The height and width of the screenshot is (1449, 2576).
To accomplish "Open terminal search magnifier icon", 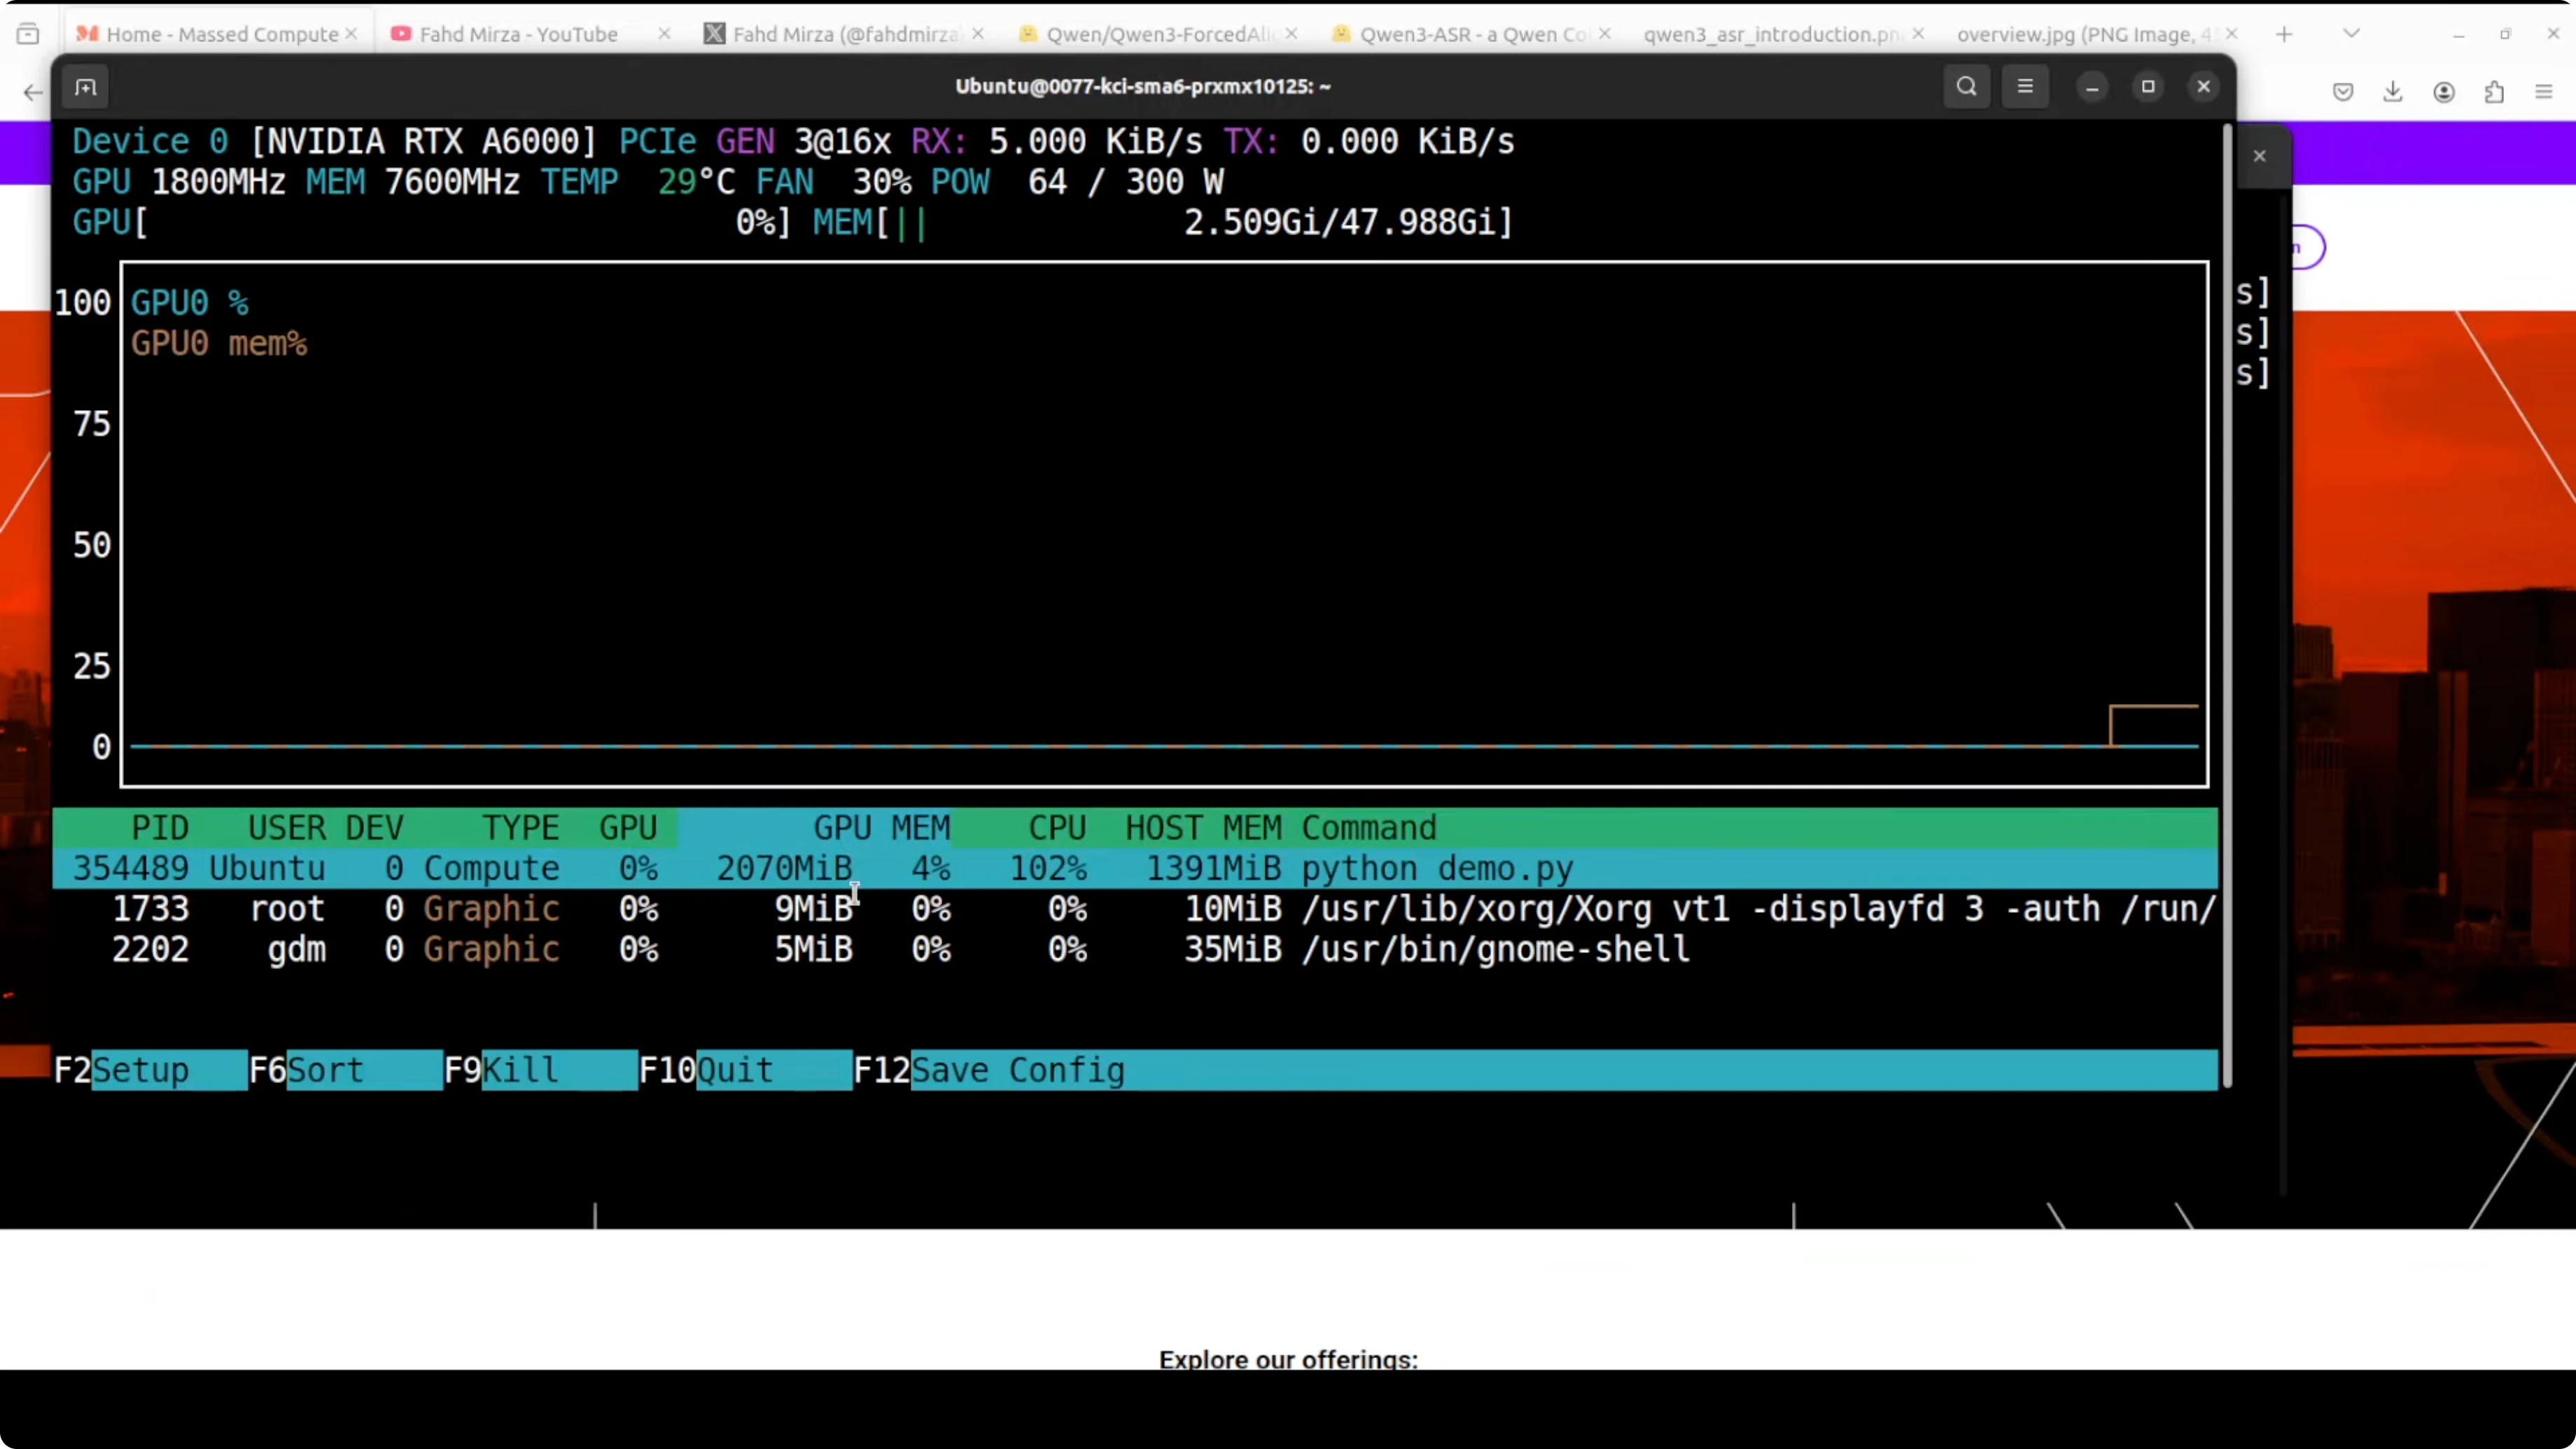I will coord(1966,87).
